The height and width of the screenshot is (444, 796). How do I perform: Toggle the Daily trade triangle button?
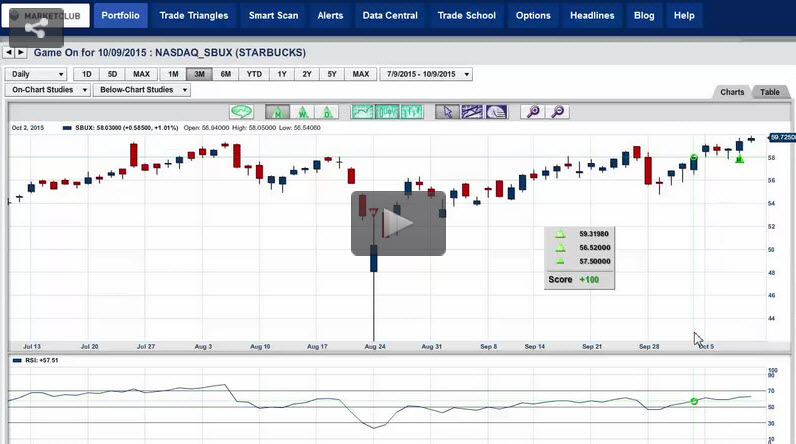pyautogui.click(x=327, y=112)
